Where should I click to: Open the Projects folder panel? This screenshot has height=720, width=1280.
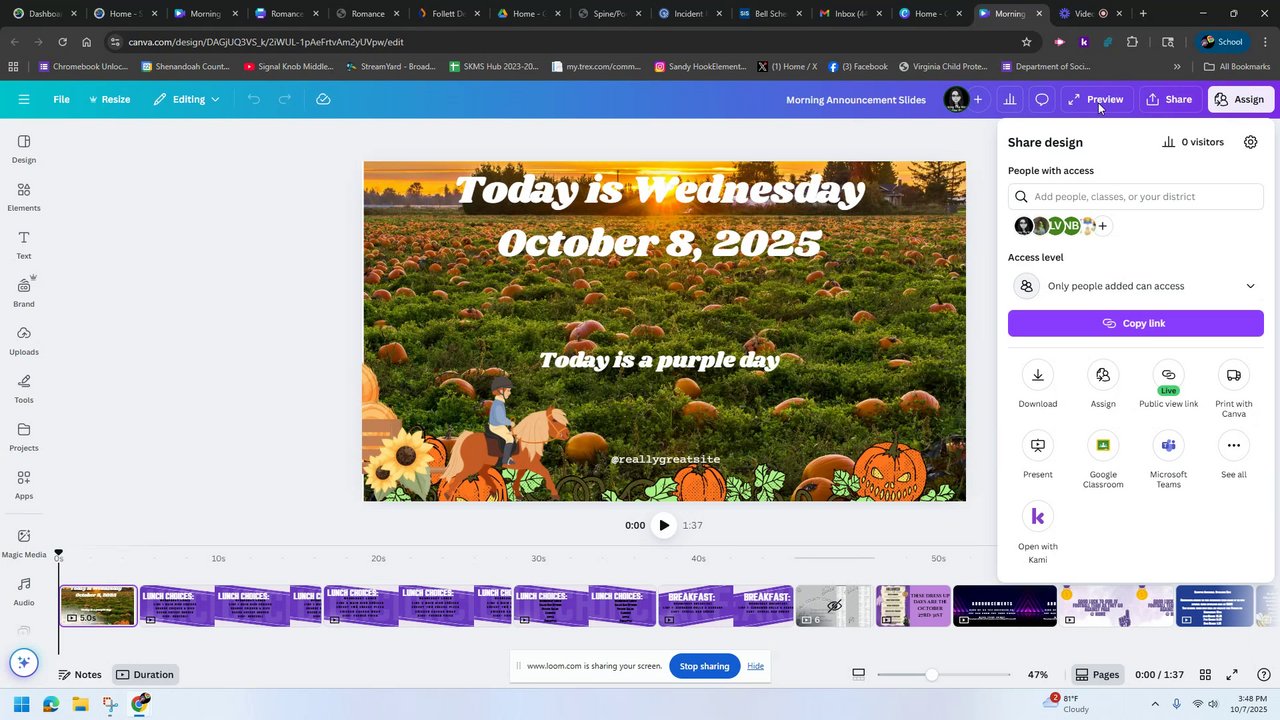pos(24,436)
